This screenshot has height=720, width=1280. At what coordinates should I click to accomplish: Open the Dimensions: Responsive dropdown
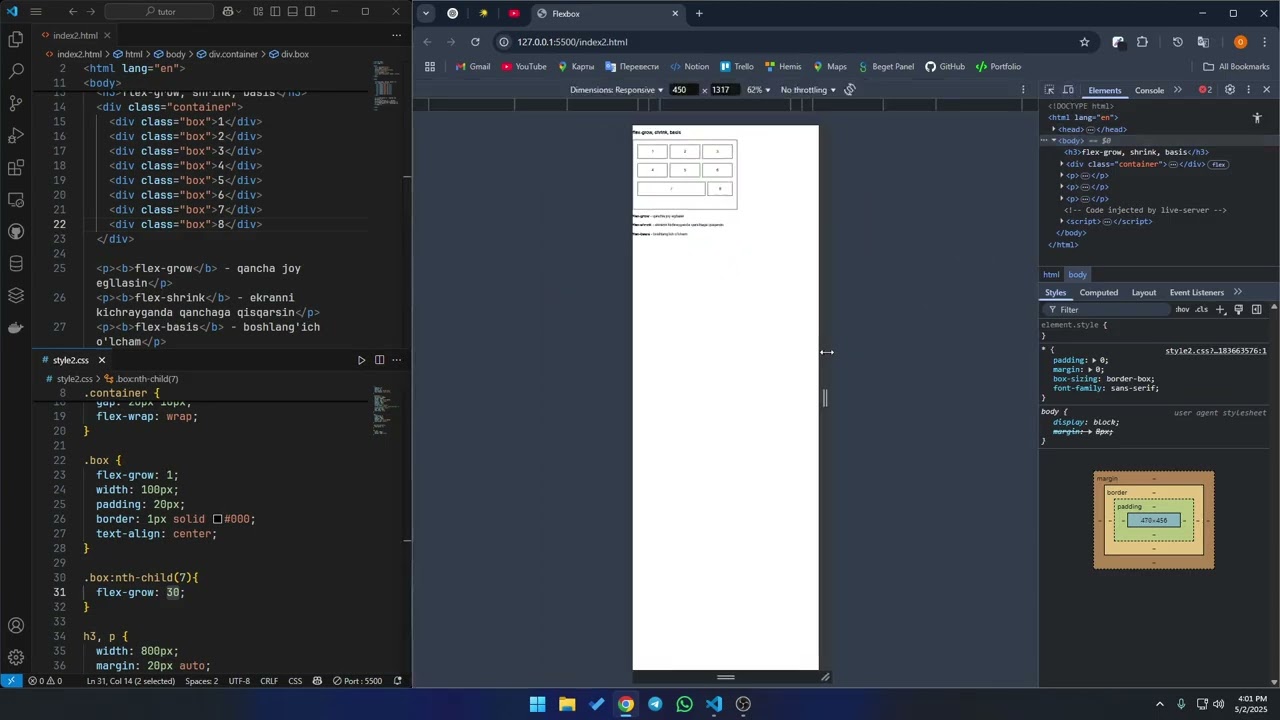point(617,90)
